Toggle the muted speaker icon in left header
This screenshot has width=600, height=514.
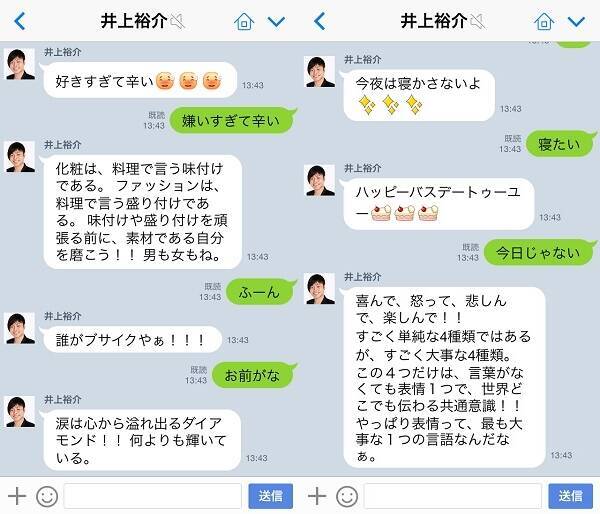coord(178,21)
